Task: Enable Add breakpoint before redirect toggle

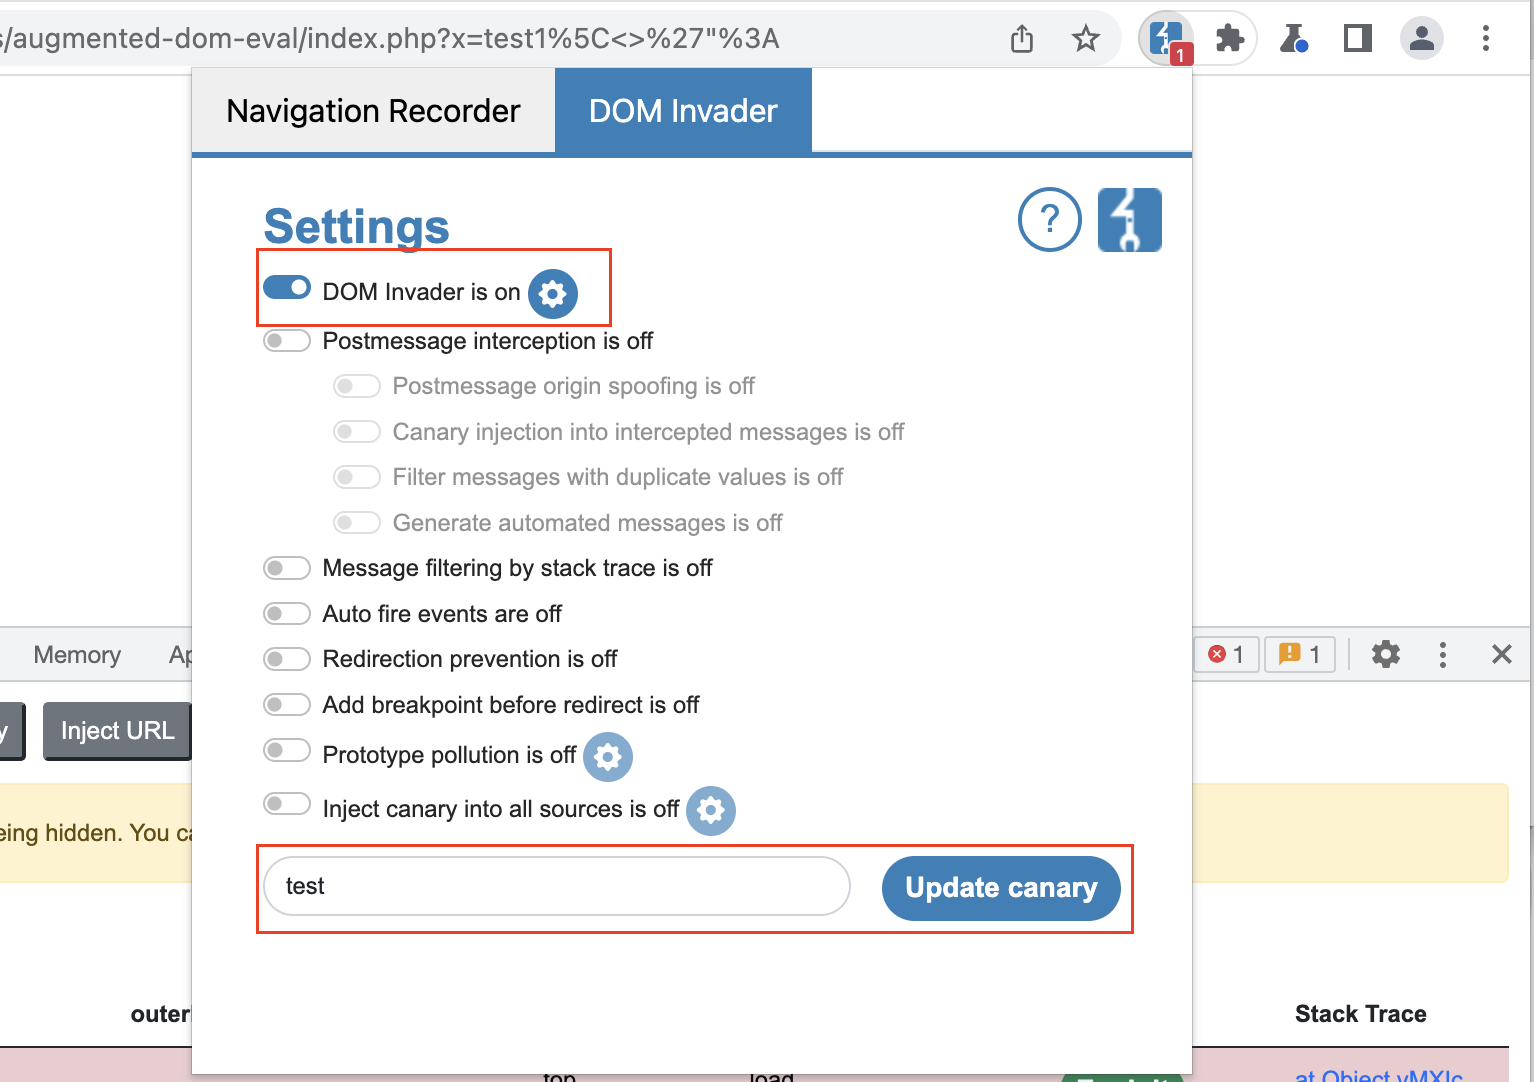Action: coord(287,705)
